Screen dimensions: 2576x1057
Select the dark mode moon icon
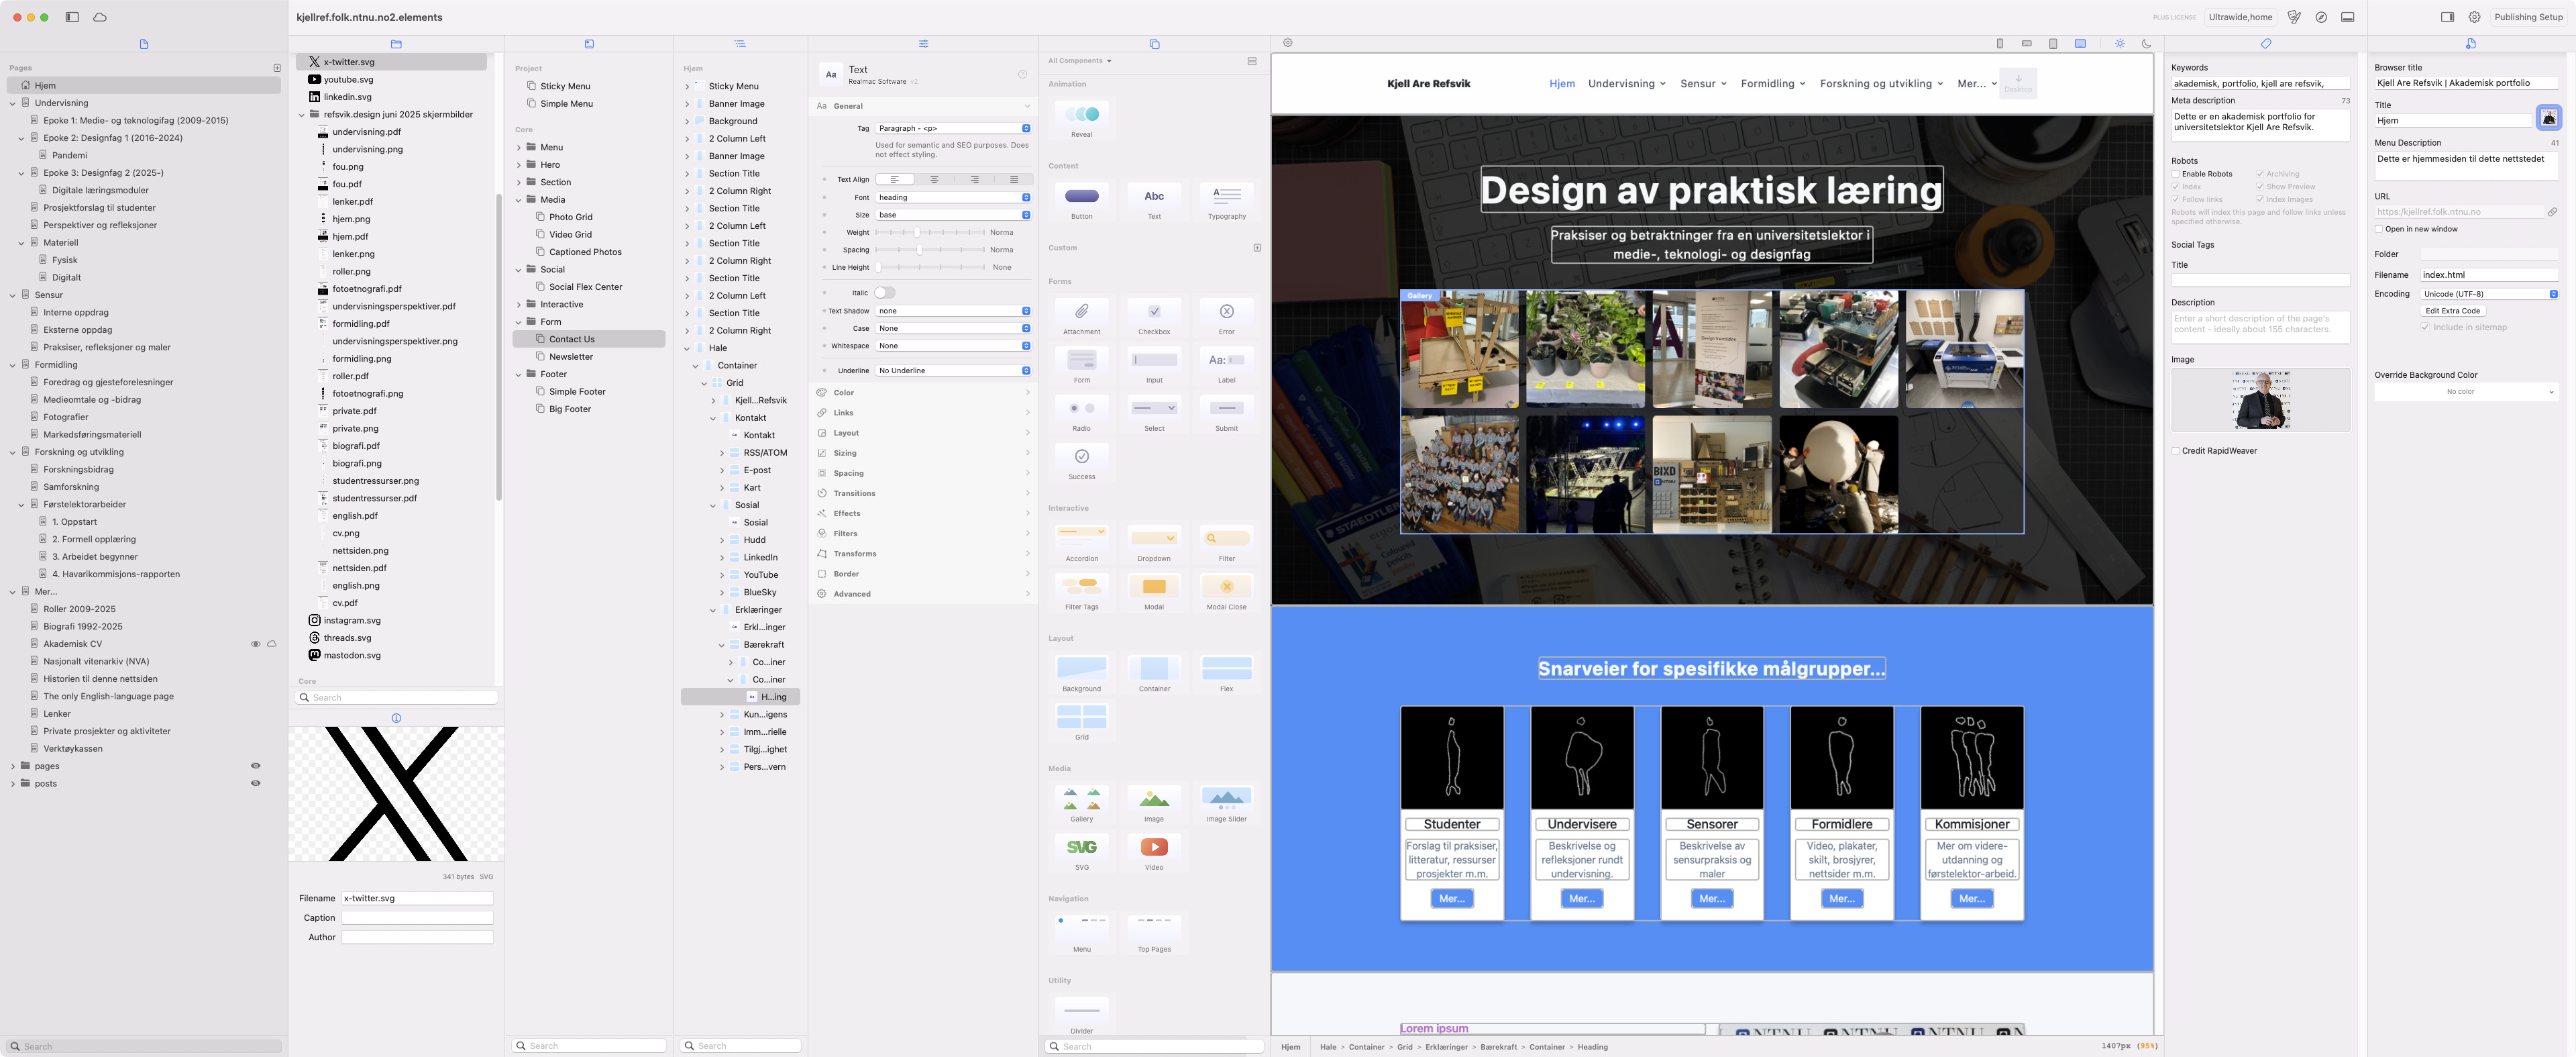2146,44
